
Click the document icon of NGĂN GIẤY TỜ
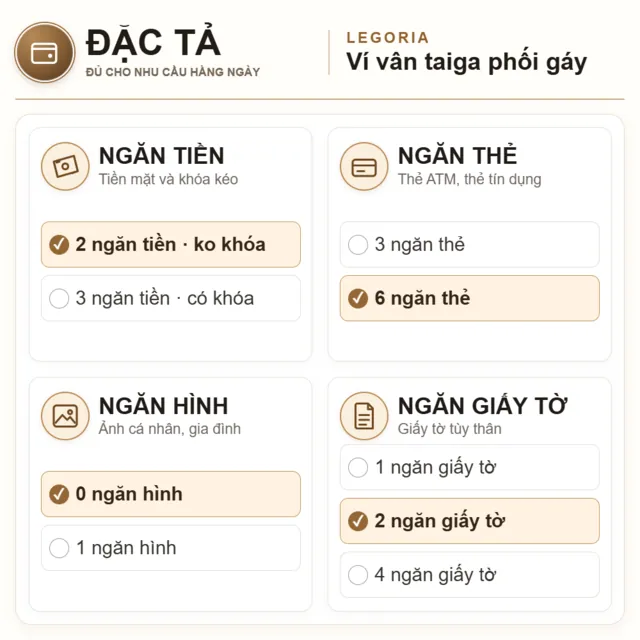pyautogui.click(x=364, y=416)
